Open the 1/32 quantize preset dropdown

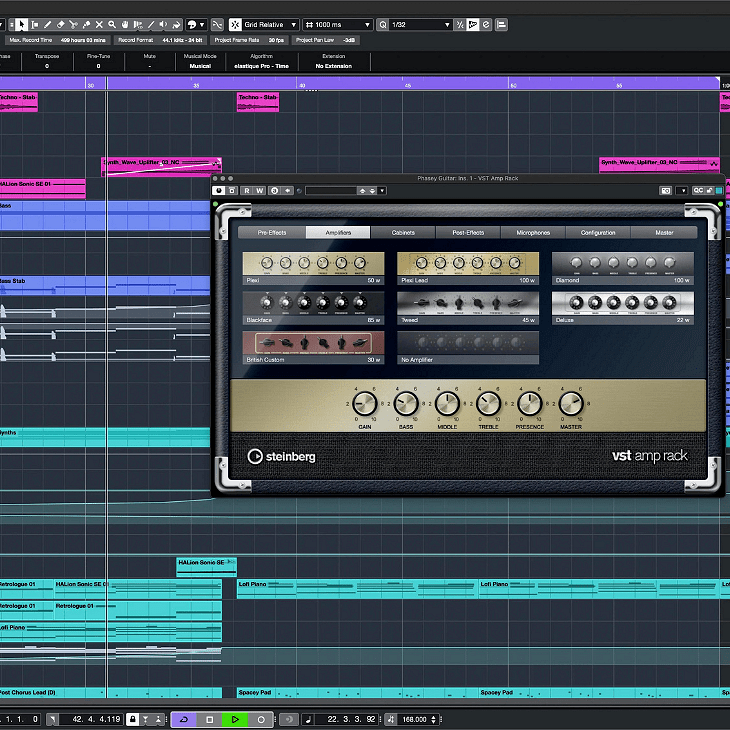[421, 25]
